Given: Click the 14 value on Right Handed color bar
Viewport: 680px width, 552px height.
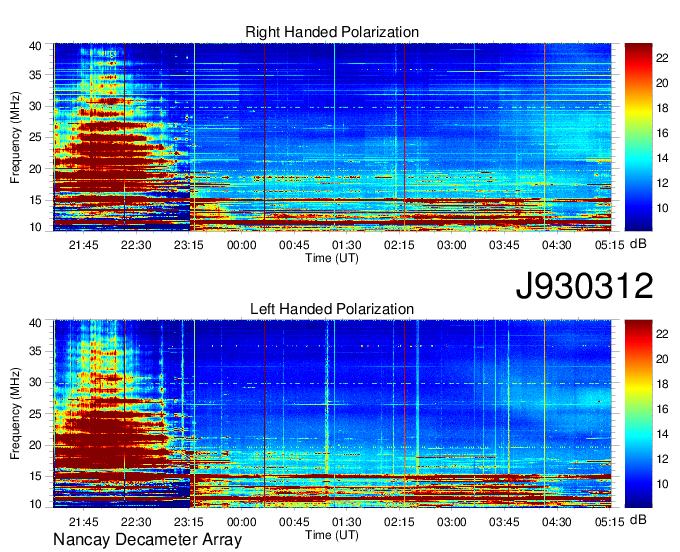Looking at the screenshot, I should 662,158.
